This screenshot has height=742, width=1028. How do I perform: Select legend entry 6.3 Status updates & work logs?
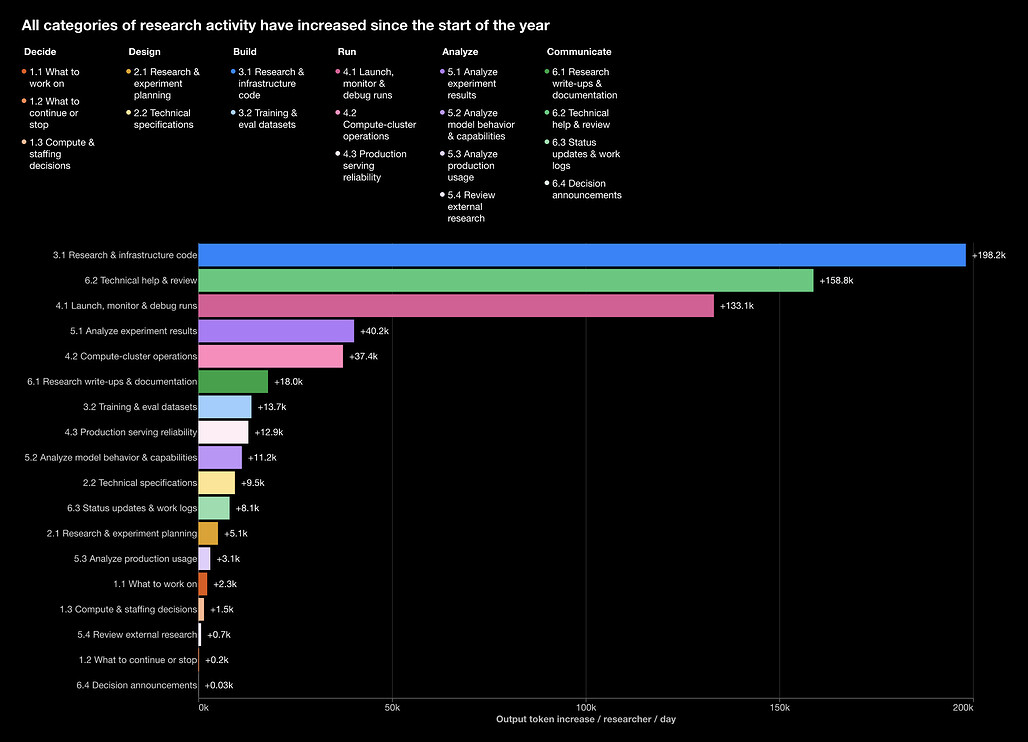point(582,154)
